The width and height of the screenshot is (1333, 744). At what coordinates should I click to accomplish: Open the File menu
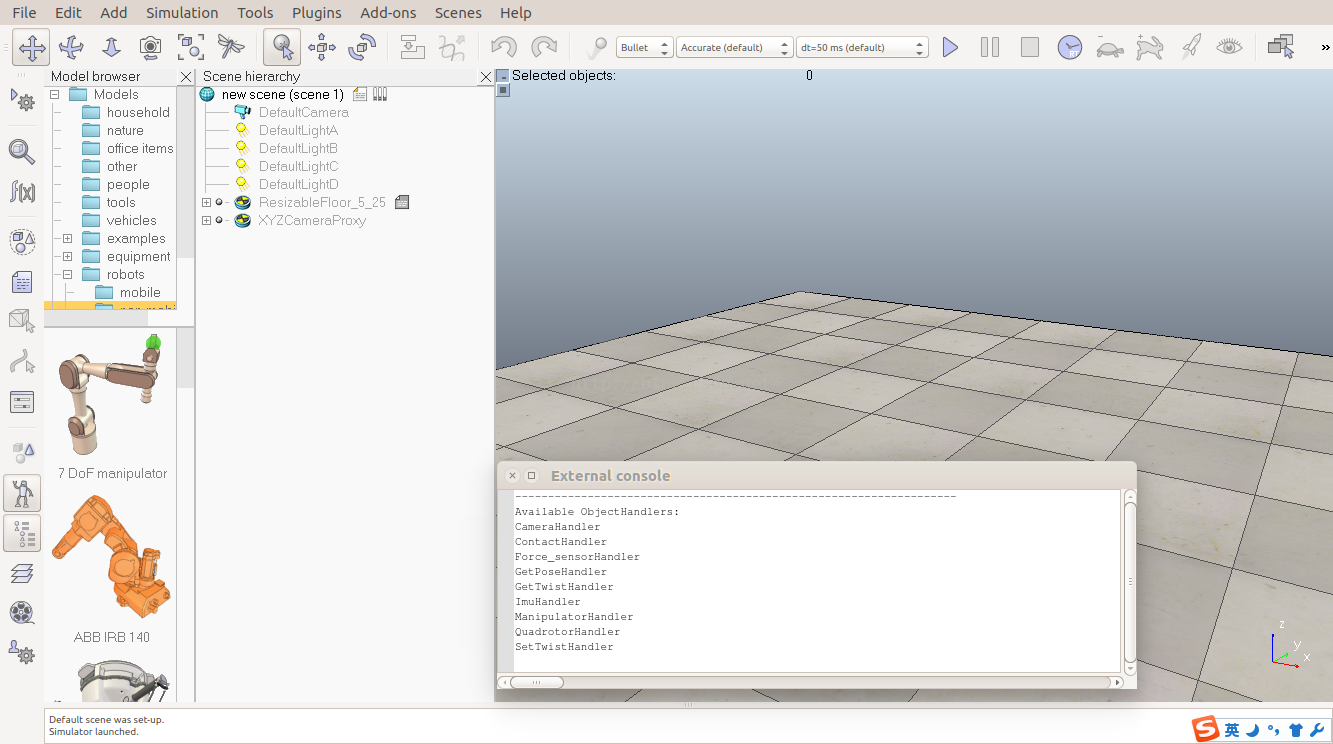(x=24, y=13)
